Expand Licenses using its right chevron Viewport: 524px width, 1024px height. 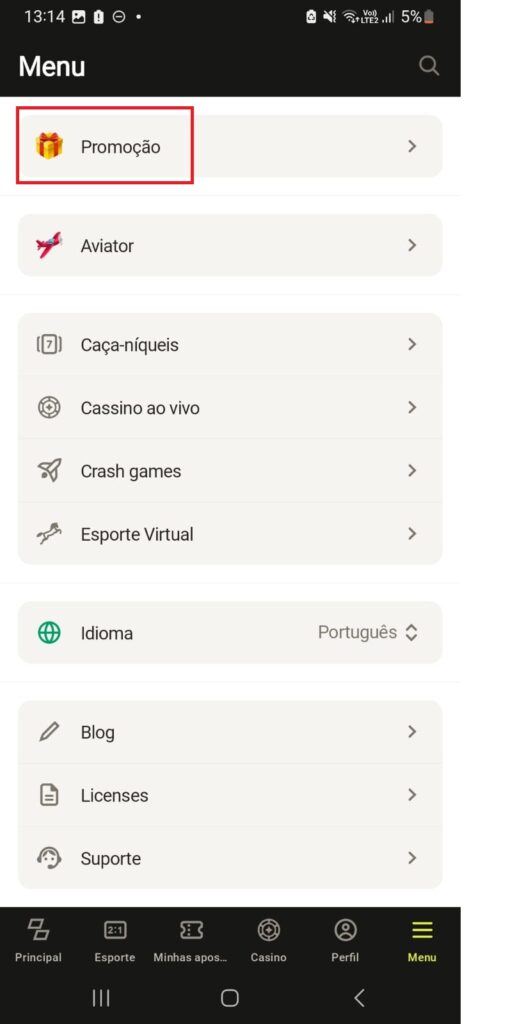(x=412, y=795)
